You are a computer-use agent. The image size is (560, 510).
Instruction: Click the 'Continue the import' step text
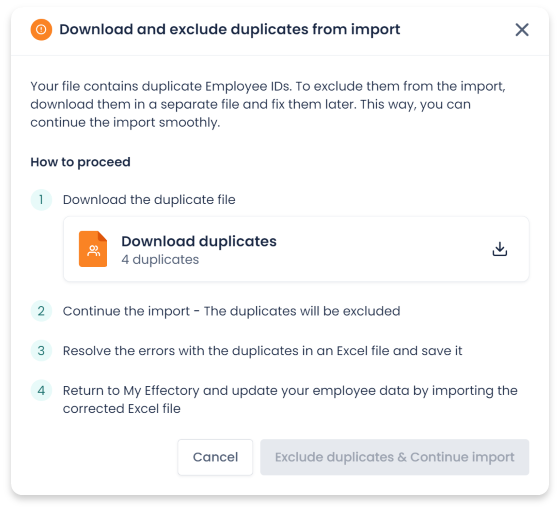[231, 311]
